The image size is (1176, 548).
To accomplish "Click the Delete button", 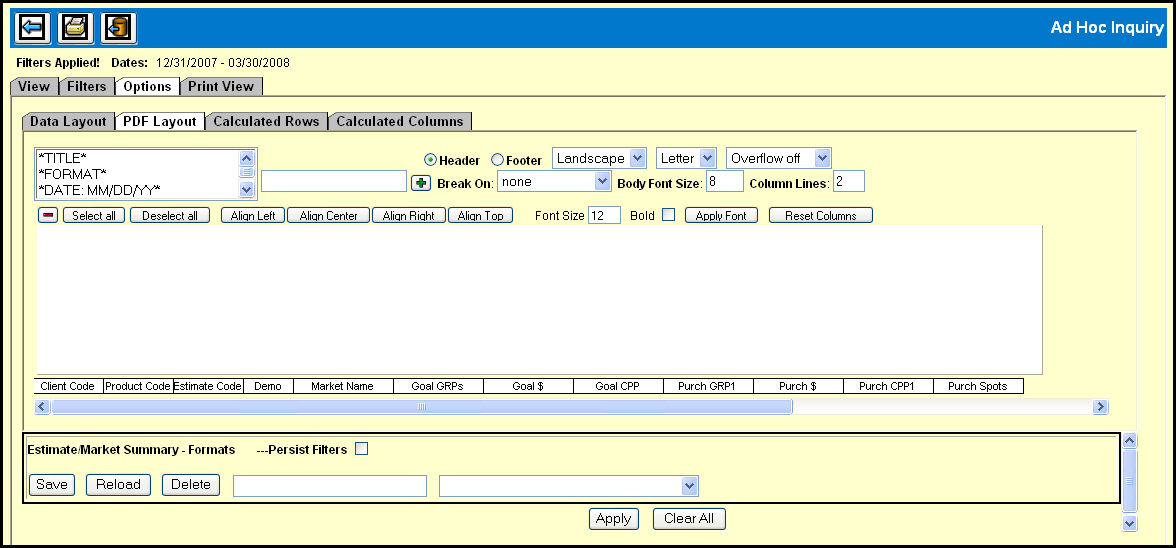I will coord(191,484).
